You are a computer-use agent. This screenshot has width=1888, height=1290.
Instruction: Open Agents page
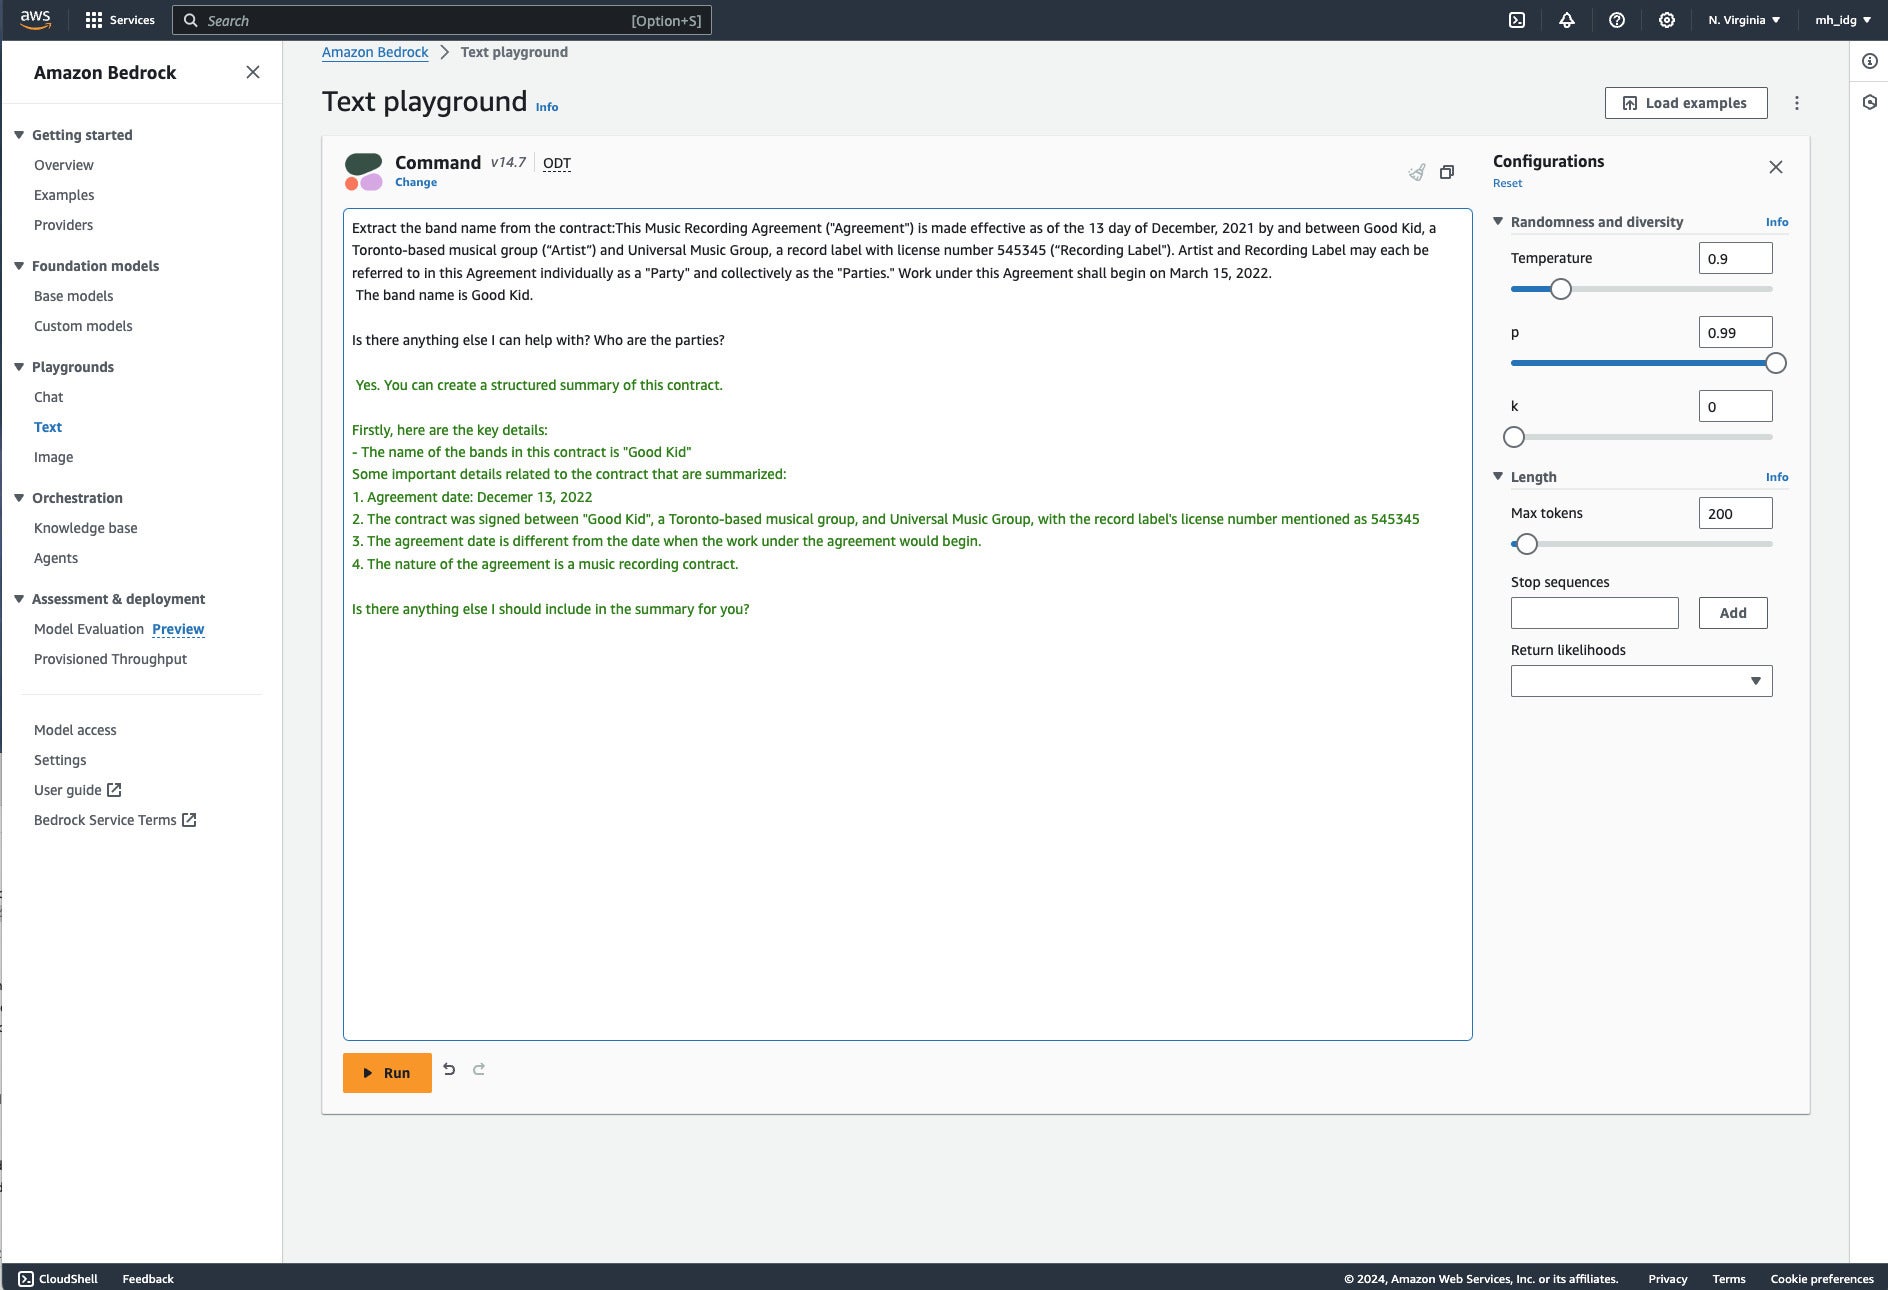(56, 558)
